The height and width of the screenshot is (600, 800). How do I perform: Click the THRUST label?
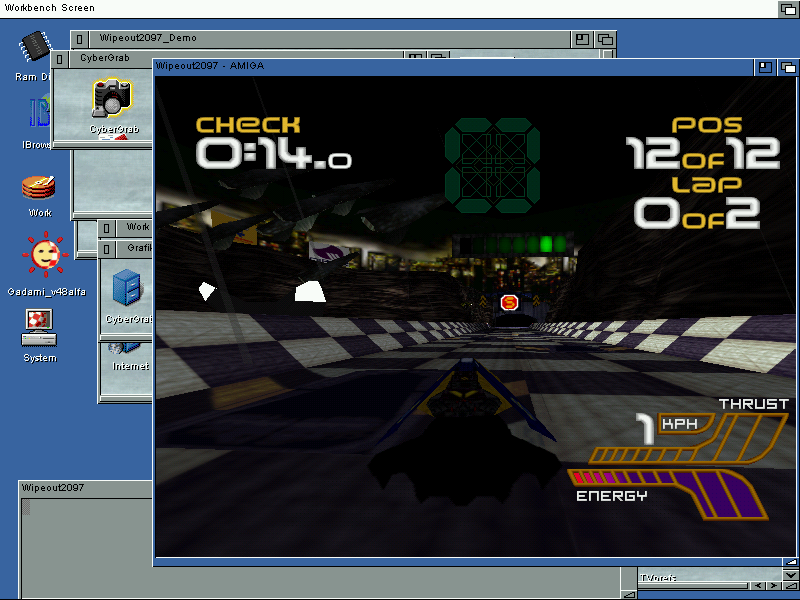[754, 404]
